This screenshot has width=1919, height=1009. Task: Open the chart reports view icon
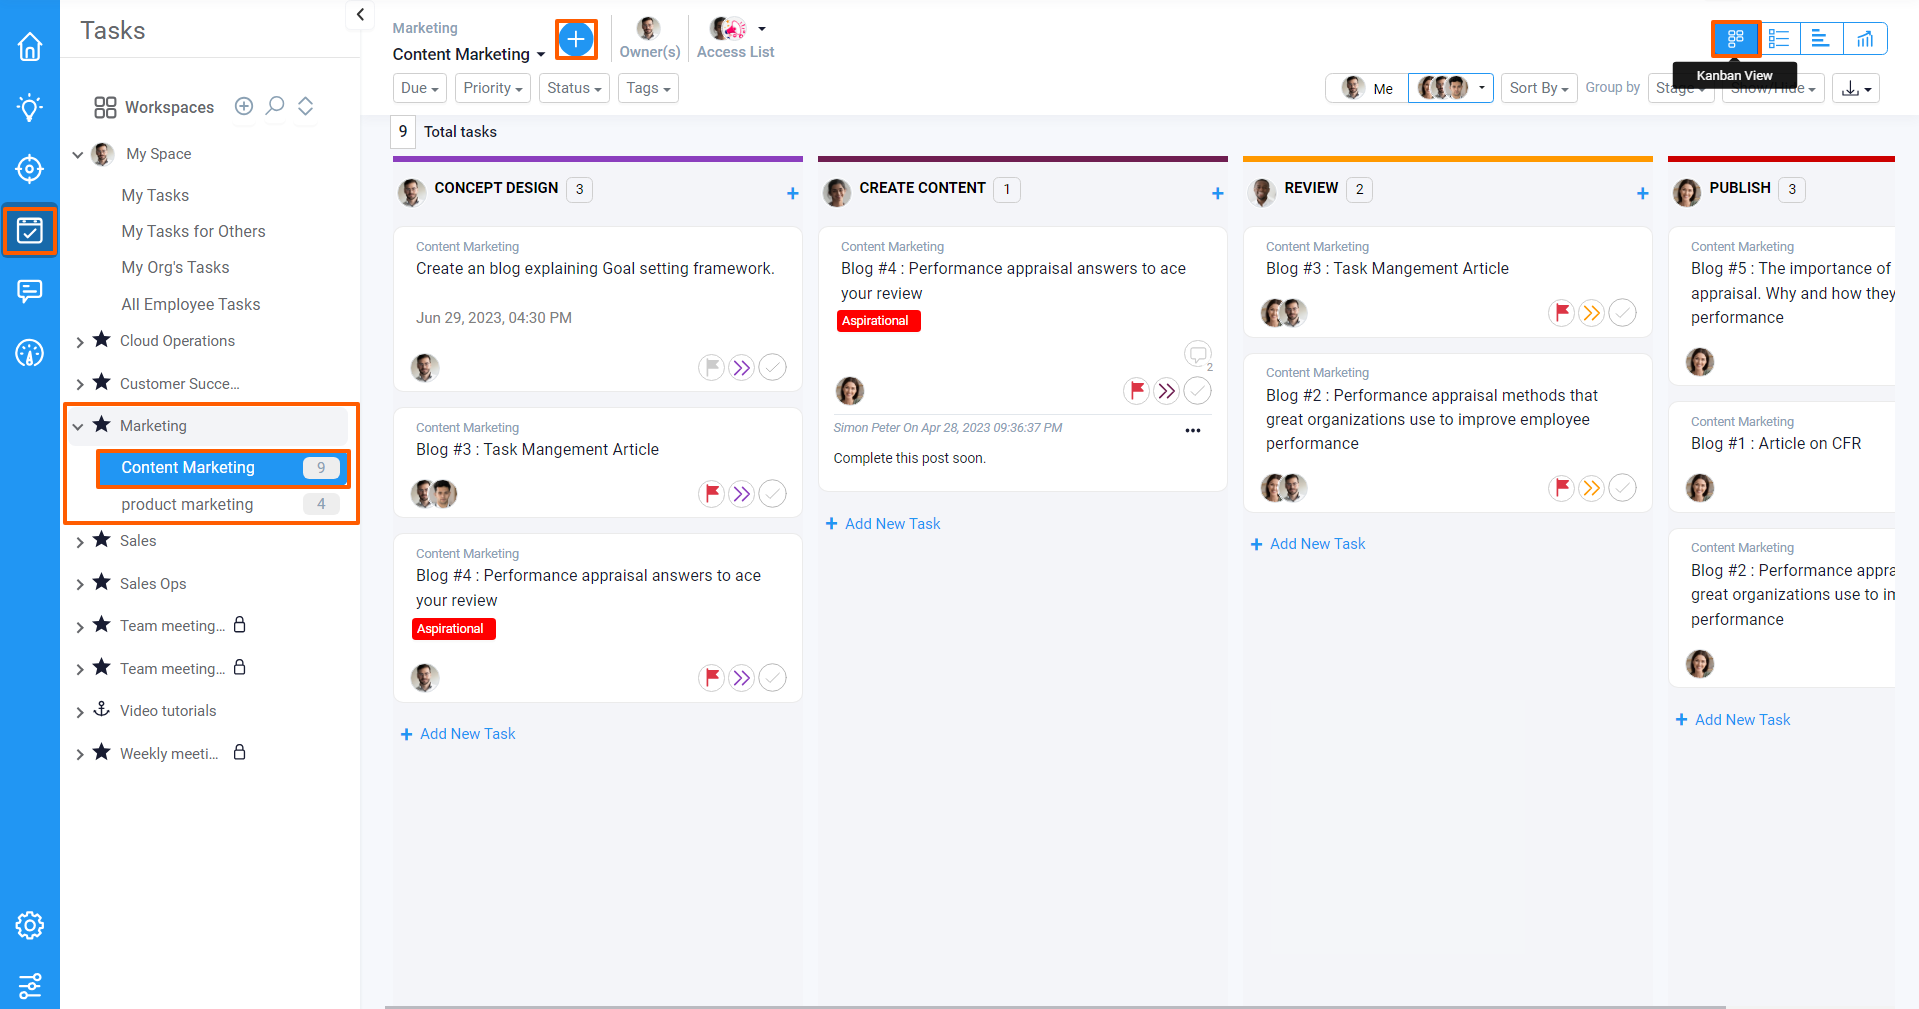(1865, 39)
